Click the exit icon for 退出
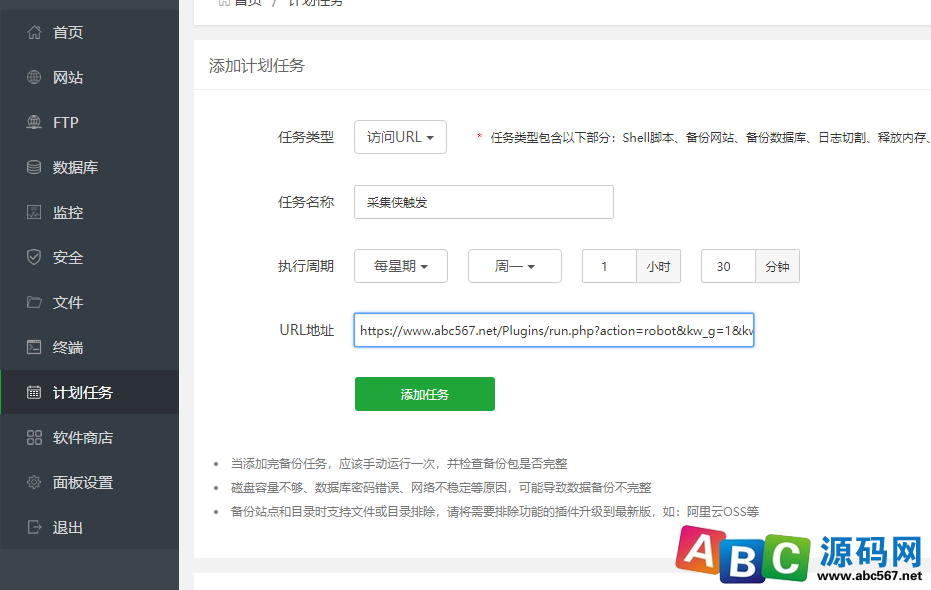931x590 pixels. click(x=34, y=528)
